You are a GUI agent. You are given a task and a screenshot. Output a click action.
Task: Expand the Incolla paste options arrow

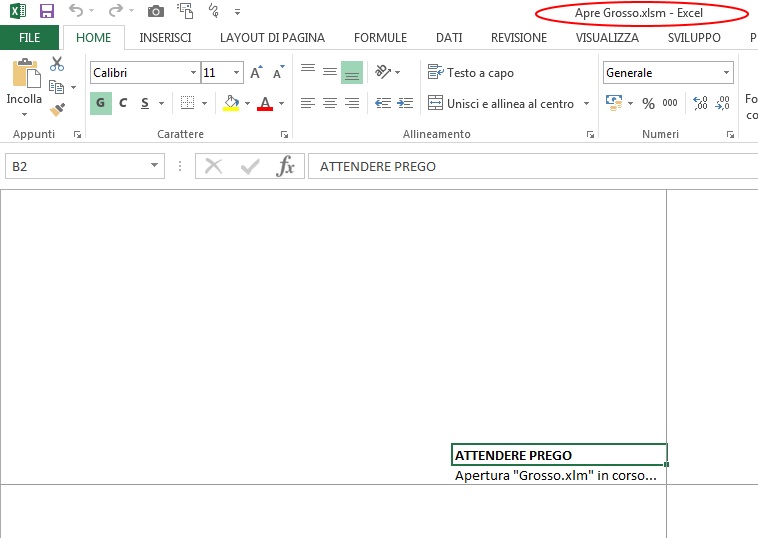coord(24,115)
